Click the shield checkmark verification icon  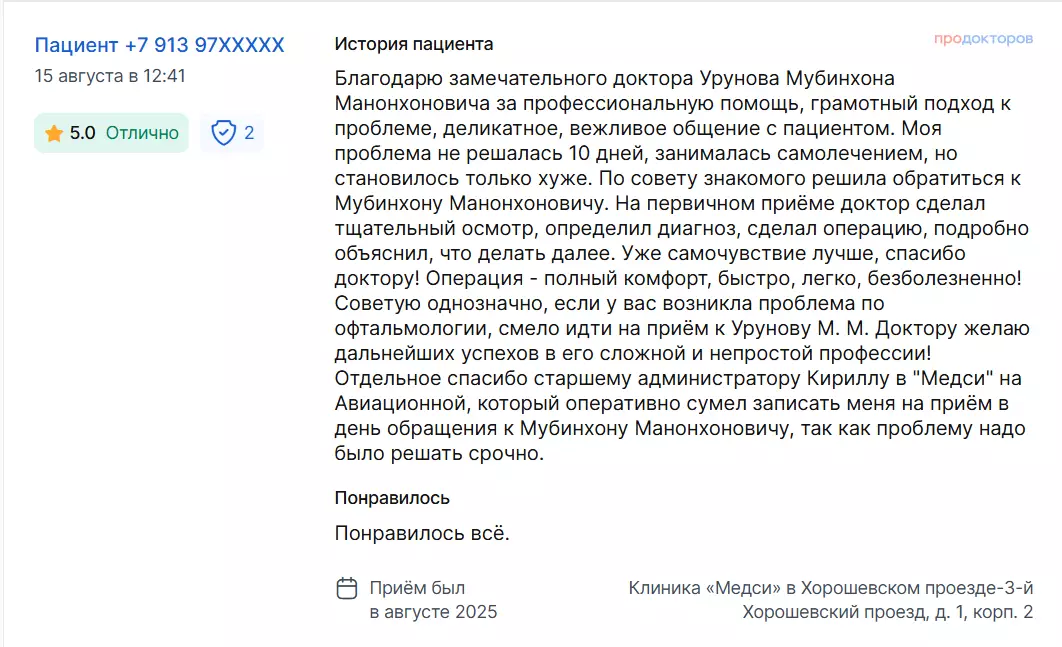pos(223,133)
